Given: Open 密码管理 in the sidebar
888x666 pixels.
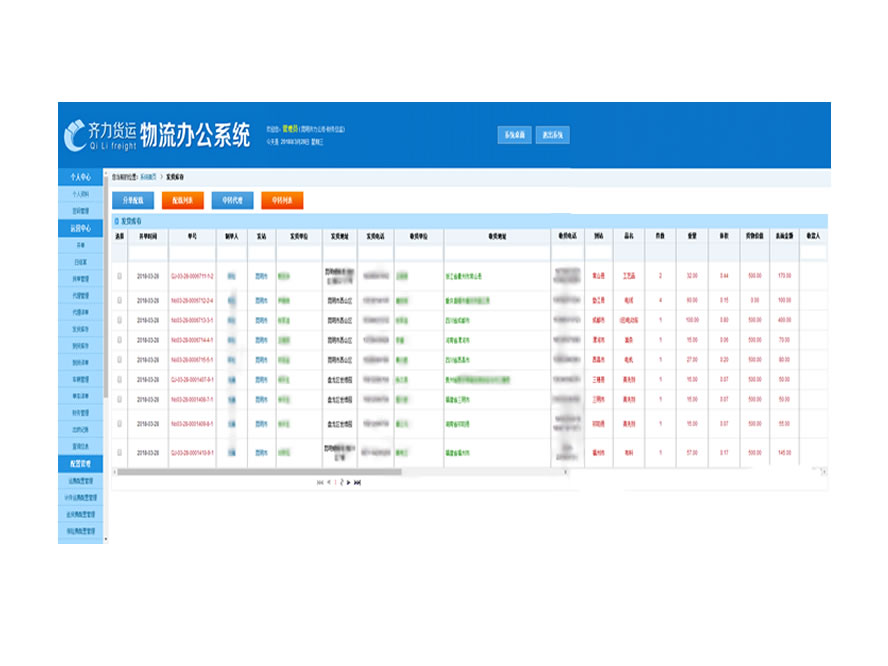Looking at the screenshot, I should click(x=80, y=211).
